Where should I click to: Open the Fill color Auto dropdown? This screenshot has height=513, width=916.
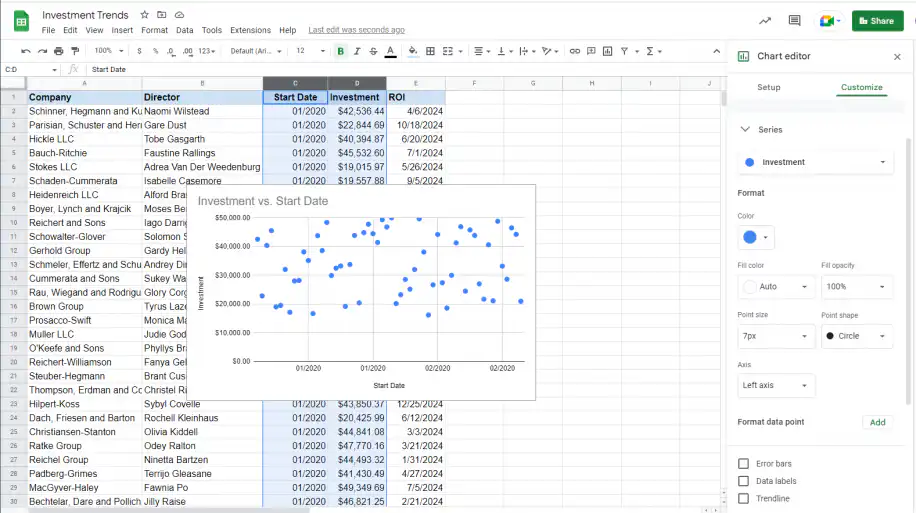click(x=776, y=287)
